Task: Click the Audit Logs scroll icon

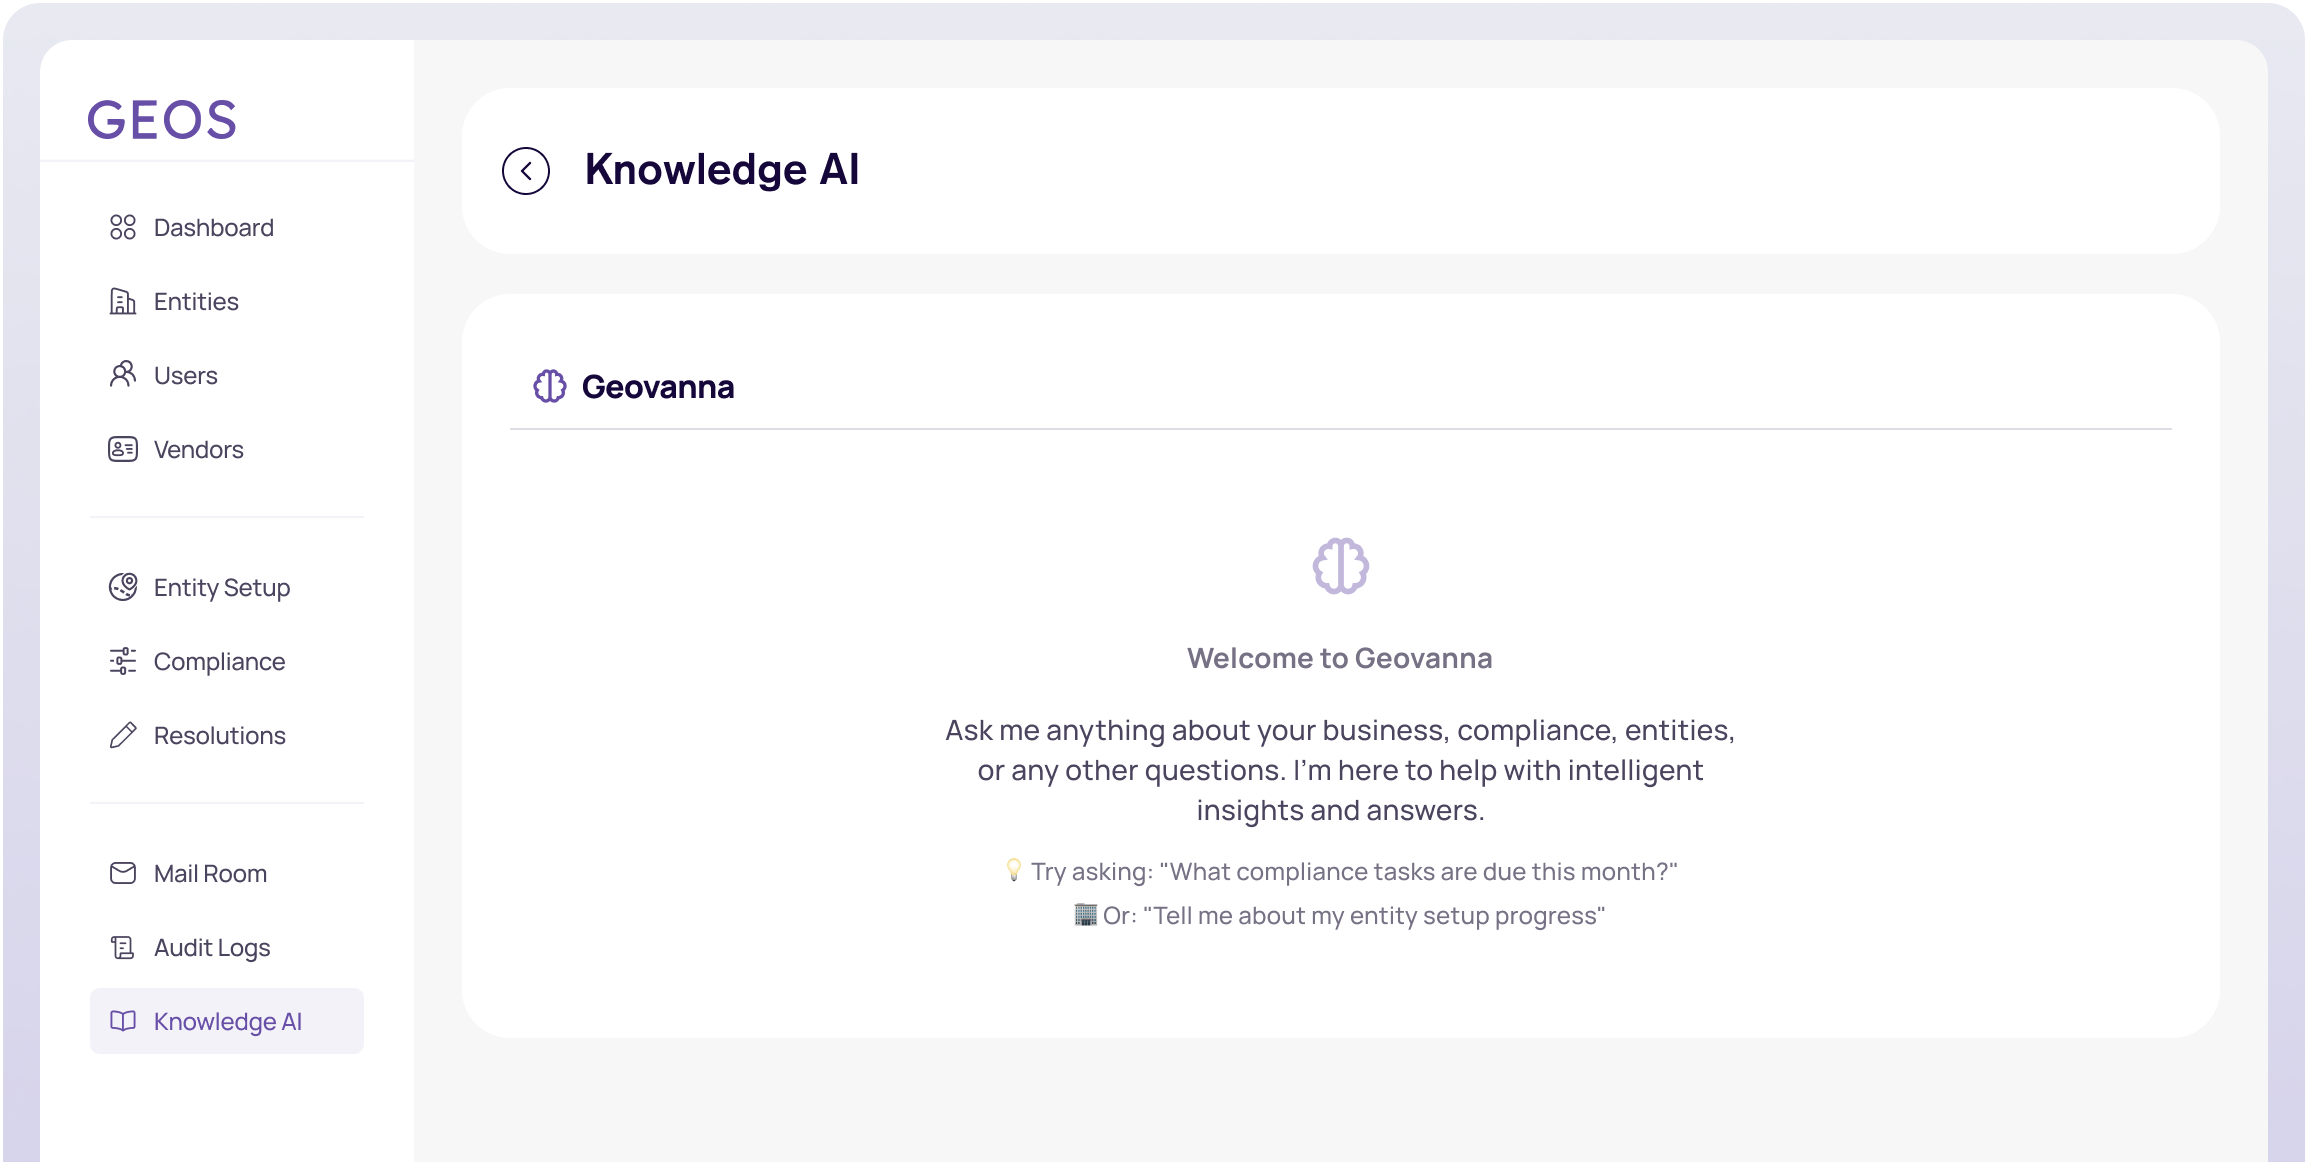Action: point(123,947)
